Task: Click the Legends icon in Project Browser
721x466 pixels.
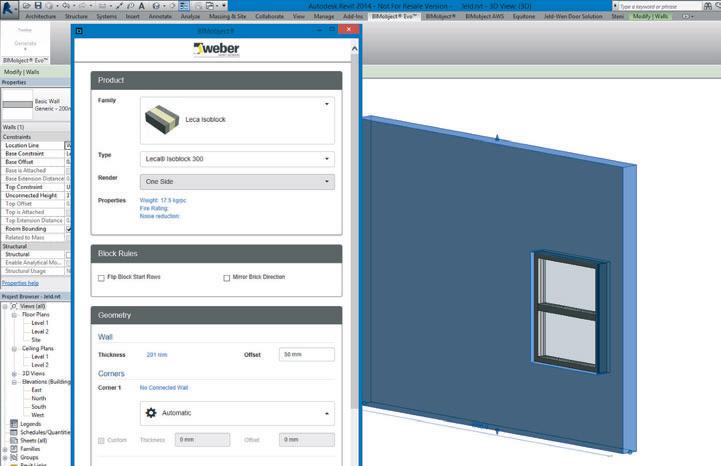Action: pyautogui.click(x=14, y=424)
